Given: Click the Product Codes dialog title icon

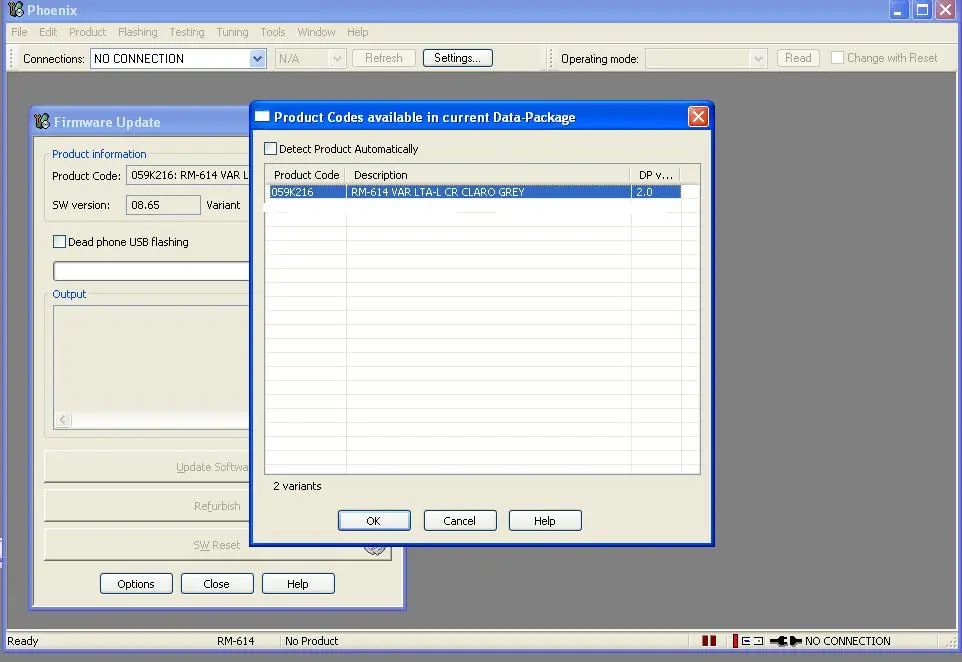Looking at the screenshot, I should [x=263, y=117].
